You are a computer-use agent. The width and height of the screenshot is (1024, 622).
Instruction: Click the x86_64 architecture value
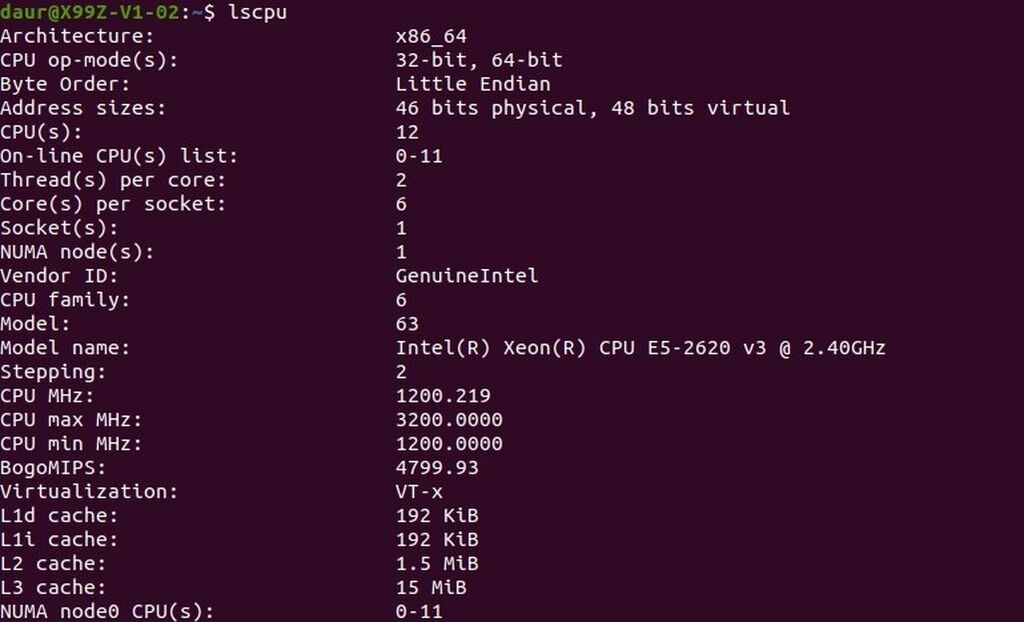coord(431,36)
